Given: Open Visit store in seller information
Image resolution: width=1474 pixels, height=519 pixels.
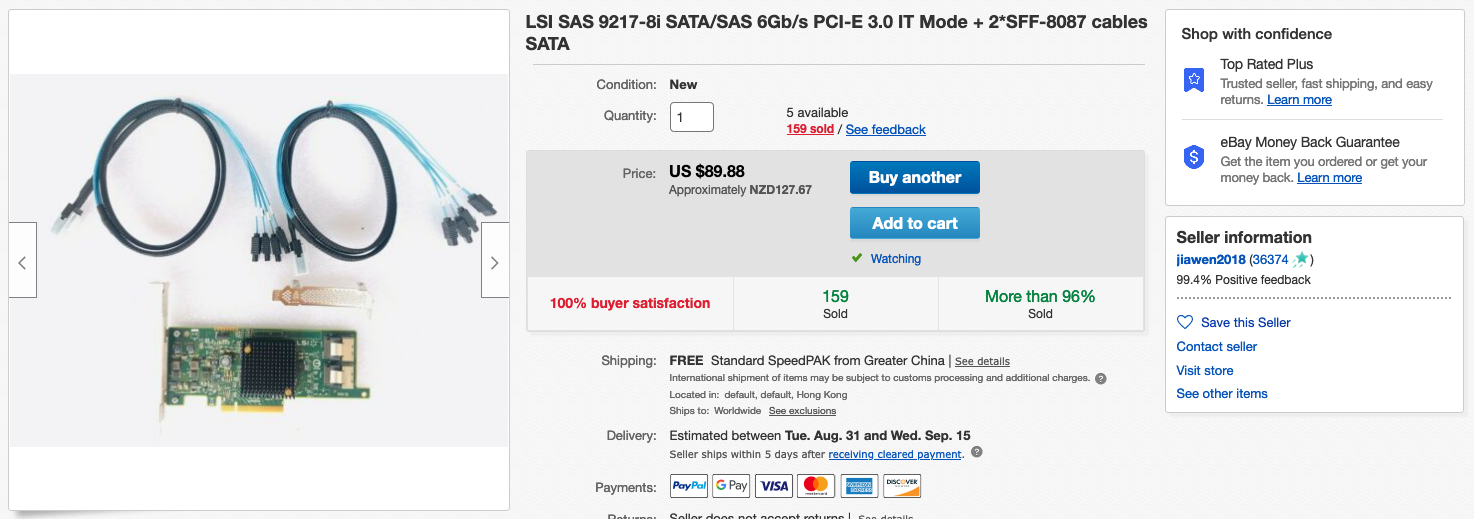Looking at the screenshot, I should click(1205, 370).
